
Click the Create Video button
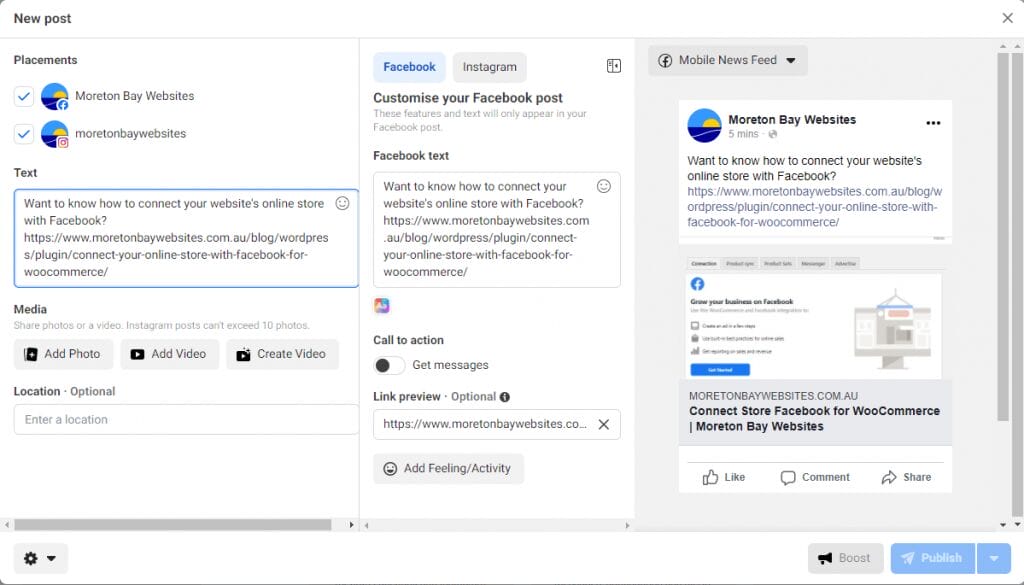(x=282, y=354)
